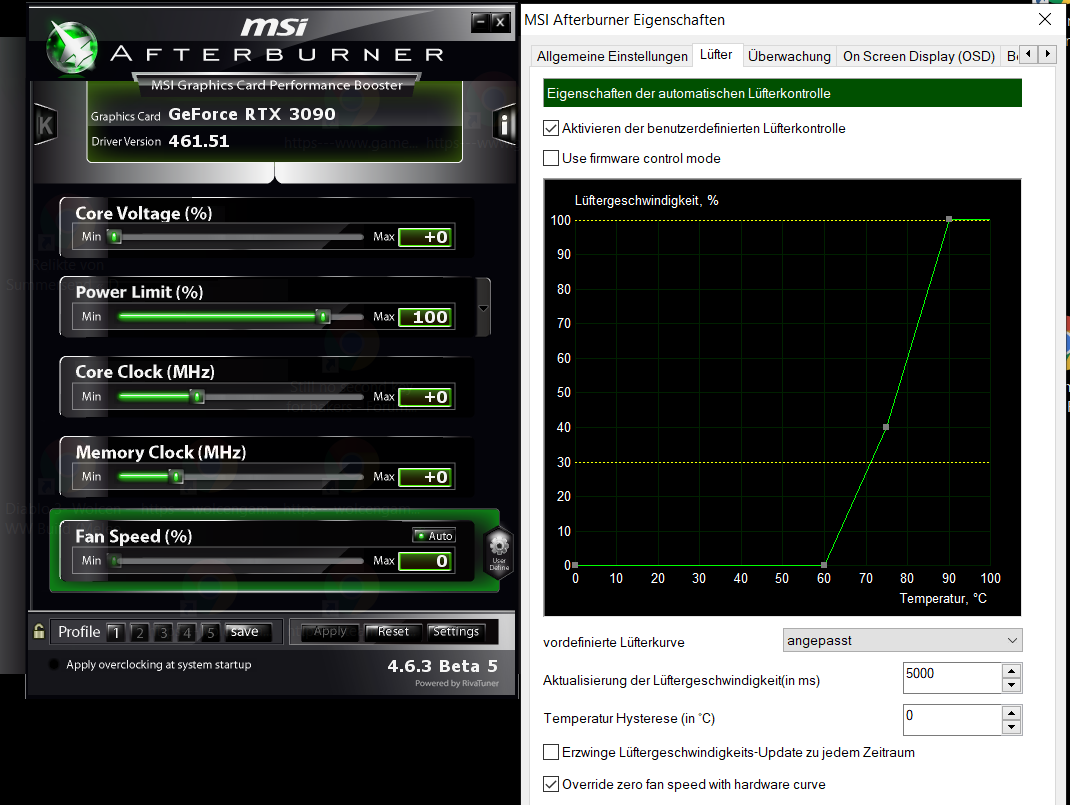This screenshot has height=805, width=1070.
Task: Click driver version '461.51' text
Action: tap(199, 141)
